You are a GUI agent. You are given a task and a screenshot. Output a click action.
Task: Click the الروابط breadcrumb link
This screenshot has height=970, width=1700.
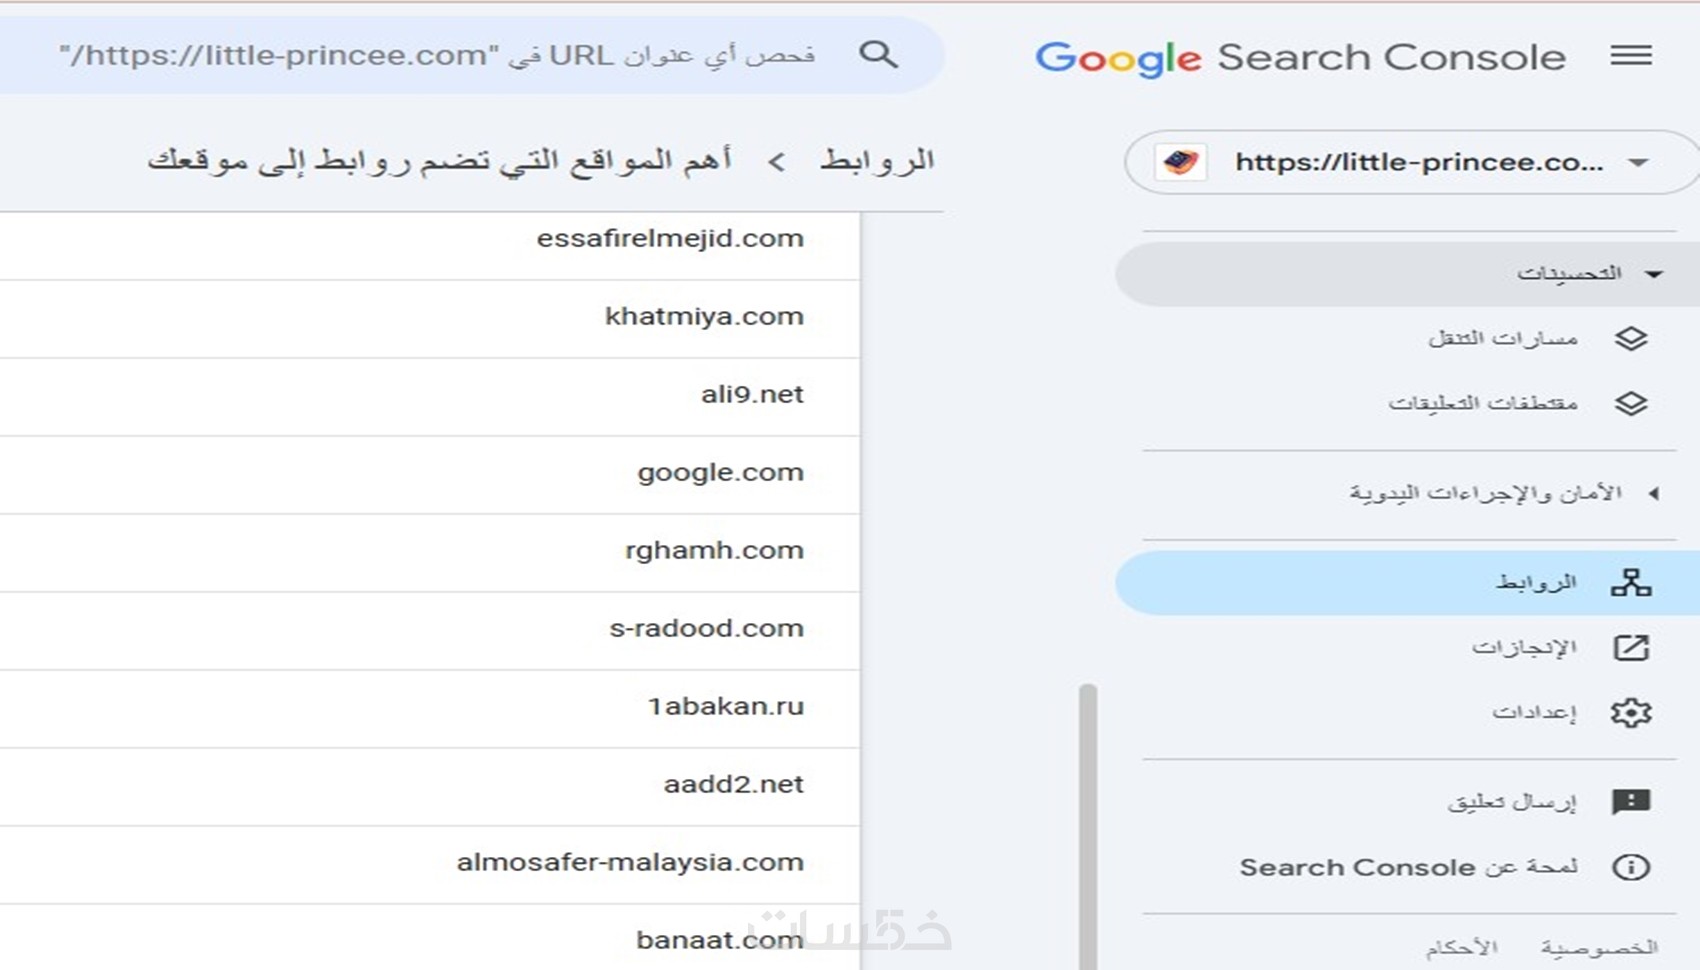click(x=877, y=160)
